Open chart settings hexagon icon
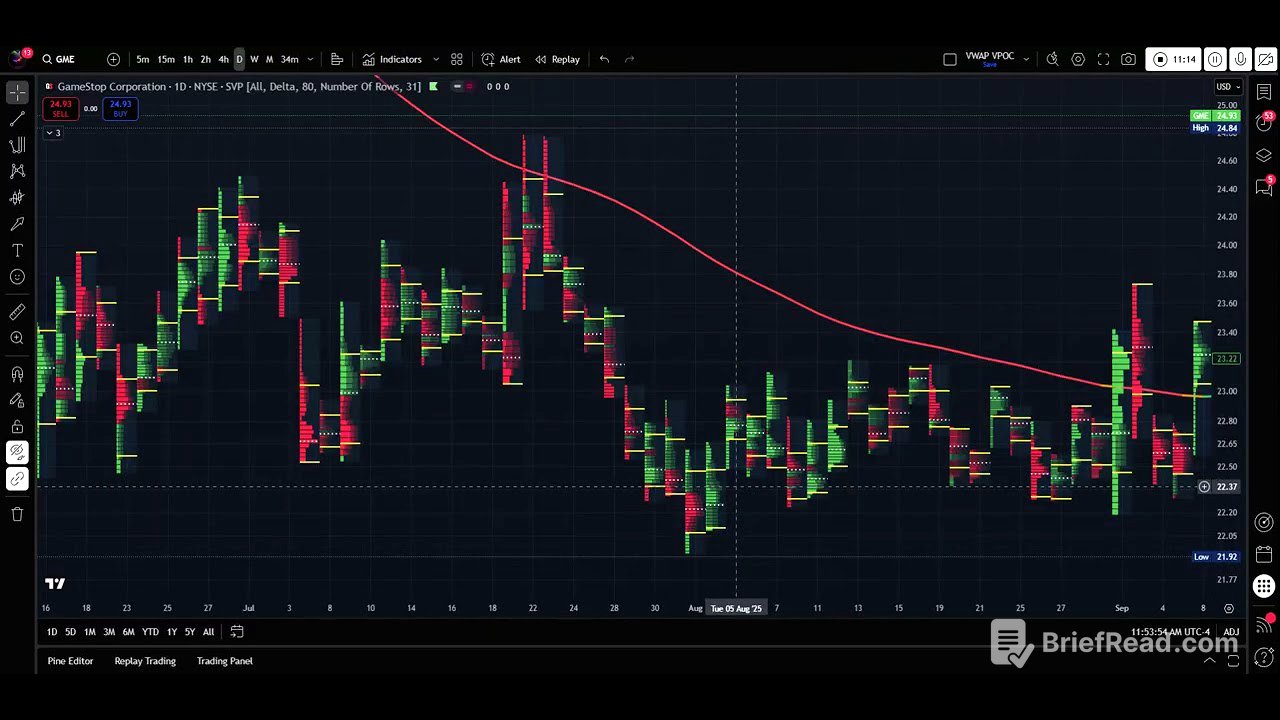The width and height of the screenshot is (1280, 720). click(x=1078, y=59)
